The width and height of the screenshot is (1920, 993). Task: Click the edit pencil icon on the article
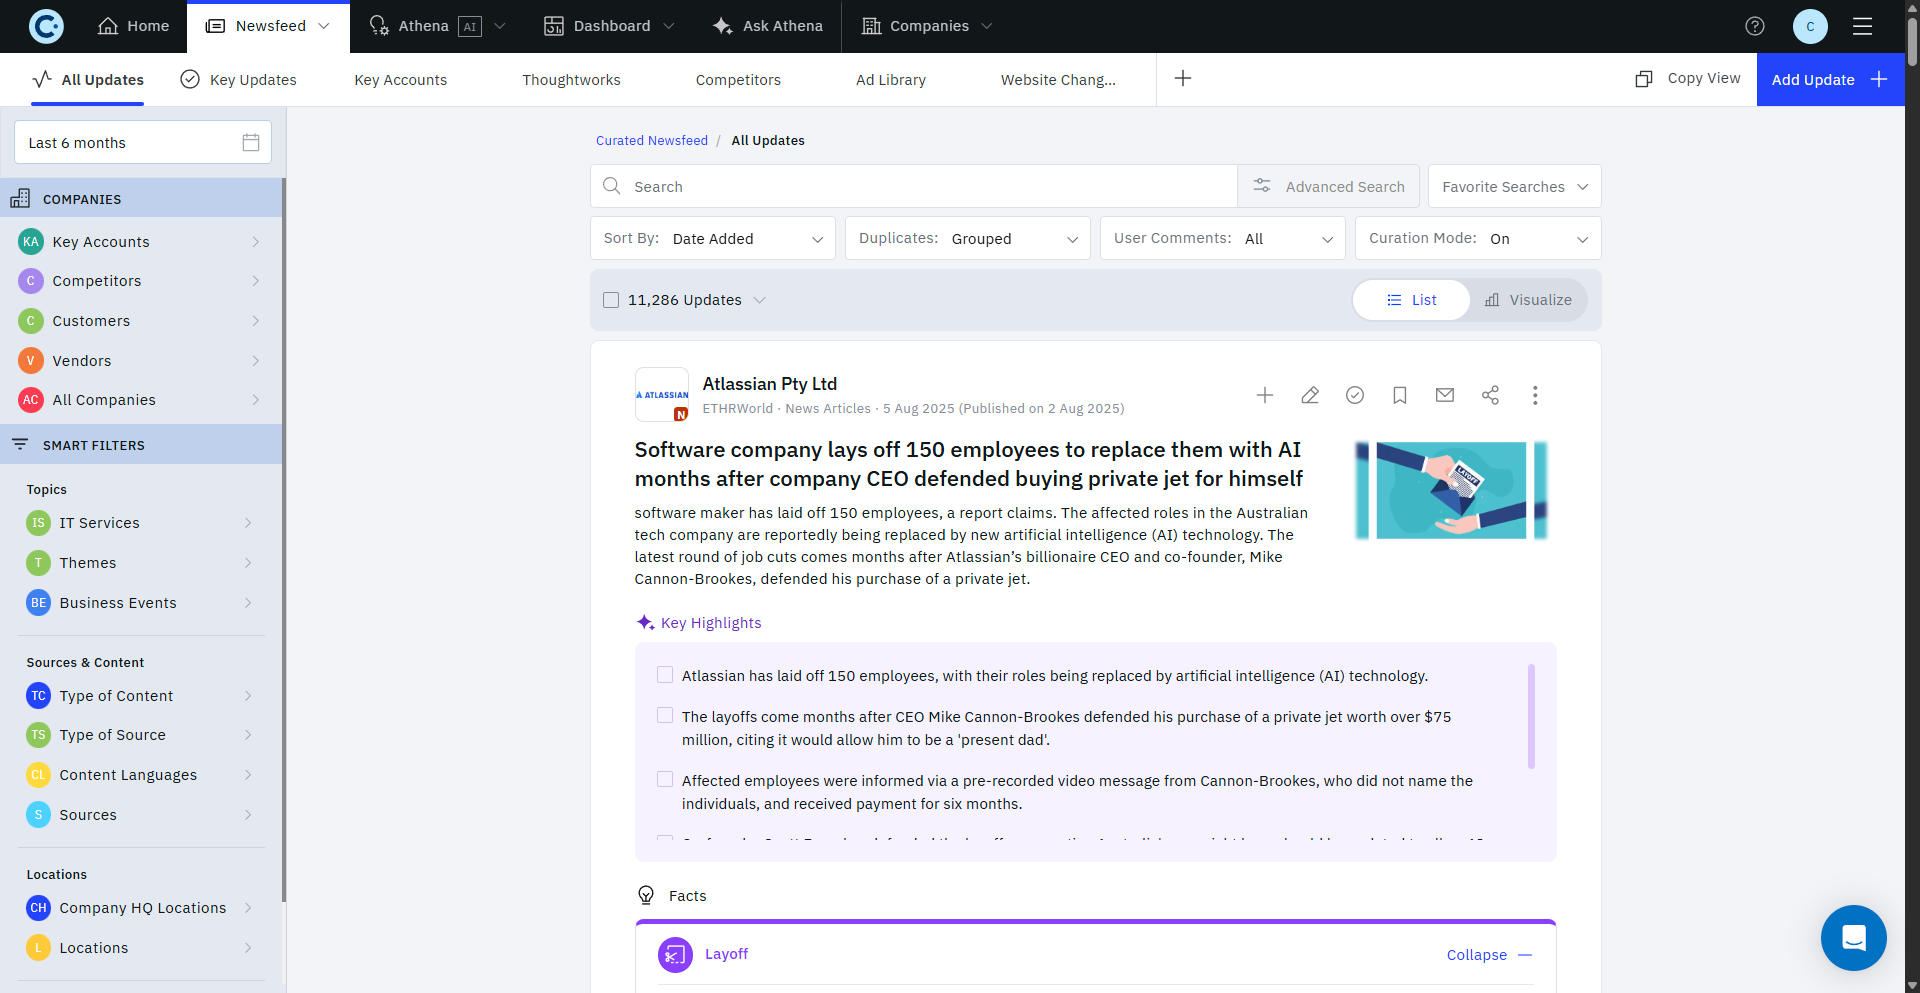1310,395
